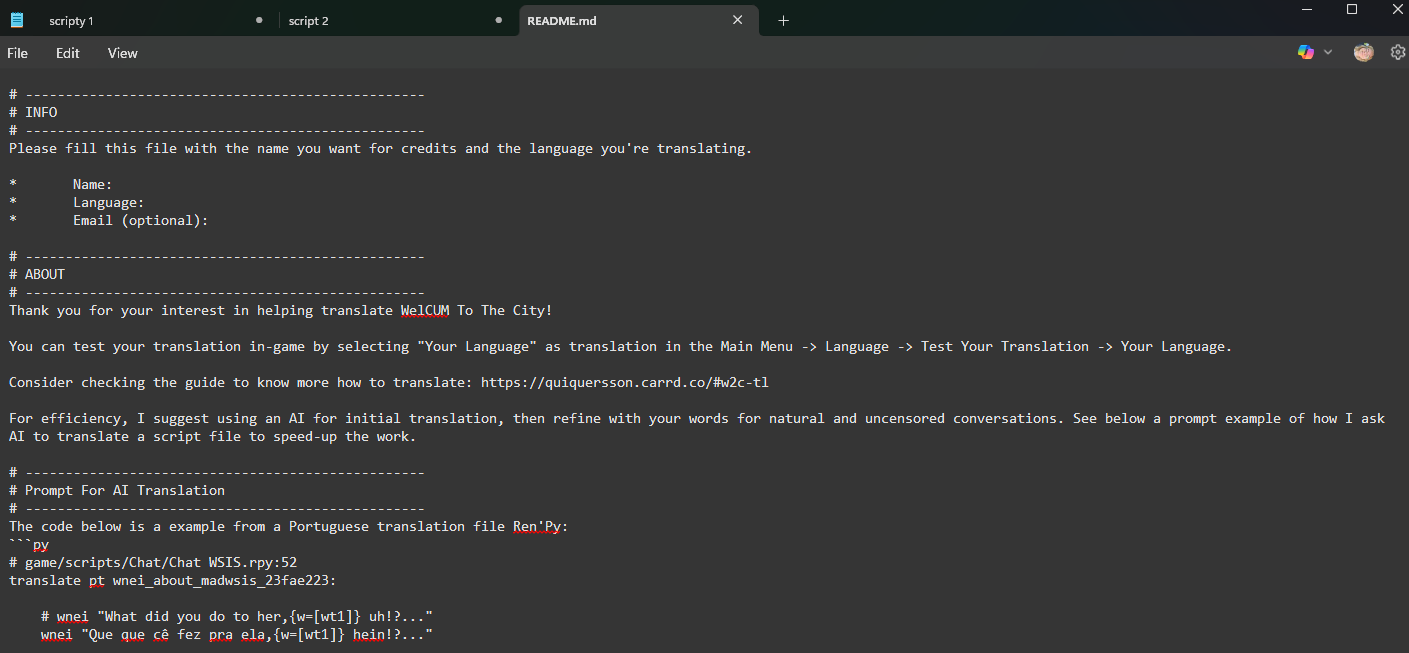Click the '# Prompt For AI Translation' heading
Image resolution: width=1409 pixels, height=653 pixels.
[x=117, y=490]
